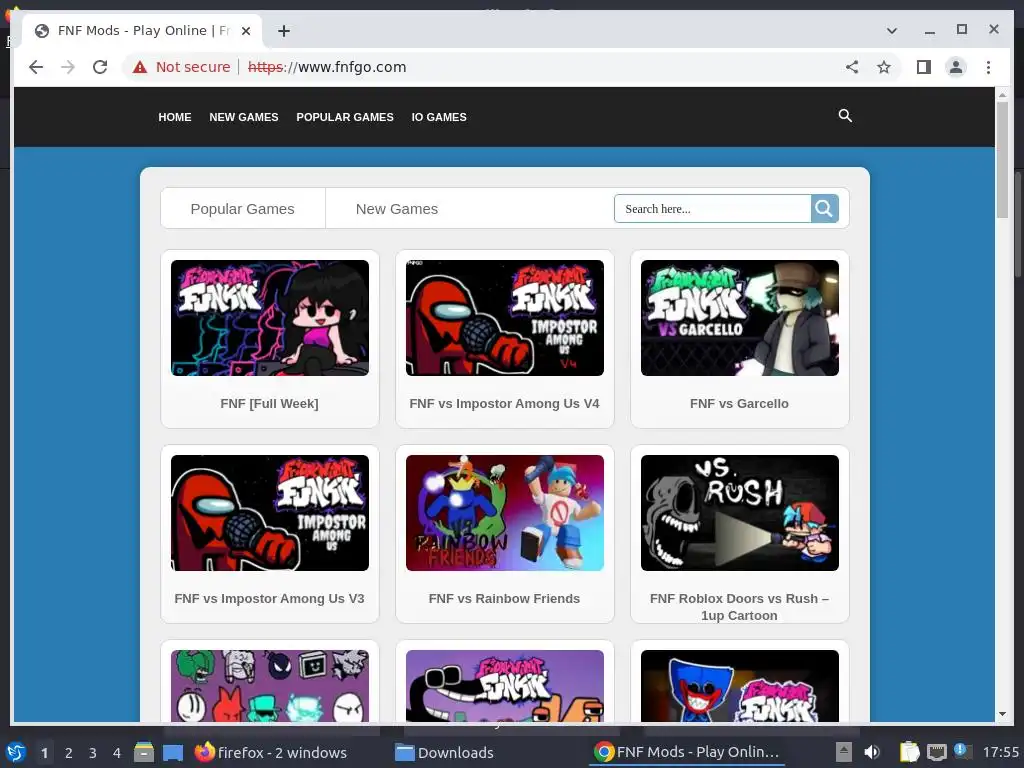The width and height of the screenshot is (1024, 768).
Task: Open the taskbar start menu icon
Action: coord(16,752)
